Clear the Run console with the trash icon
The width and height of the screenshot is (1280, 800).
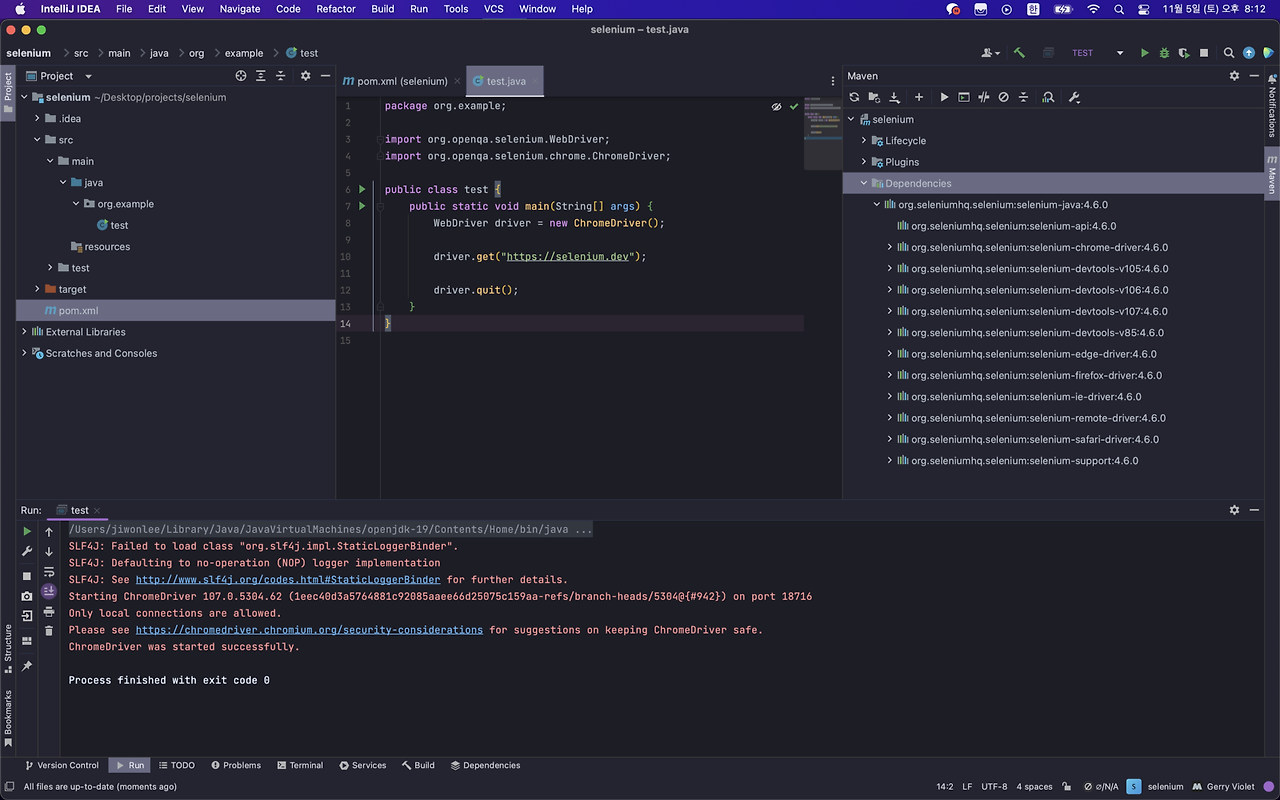coord(48,631)
